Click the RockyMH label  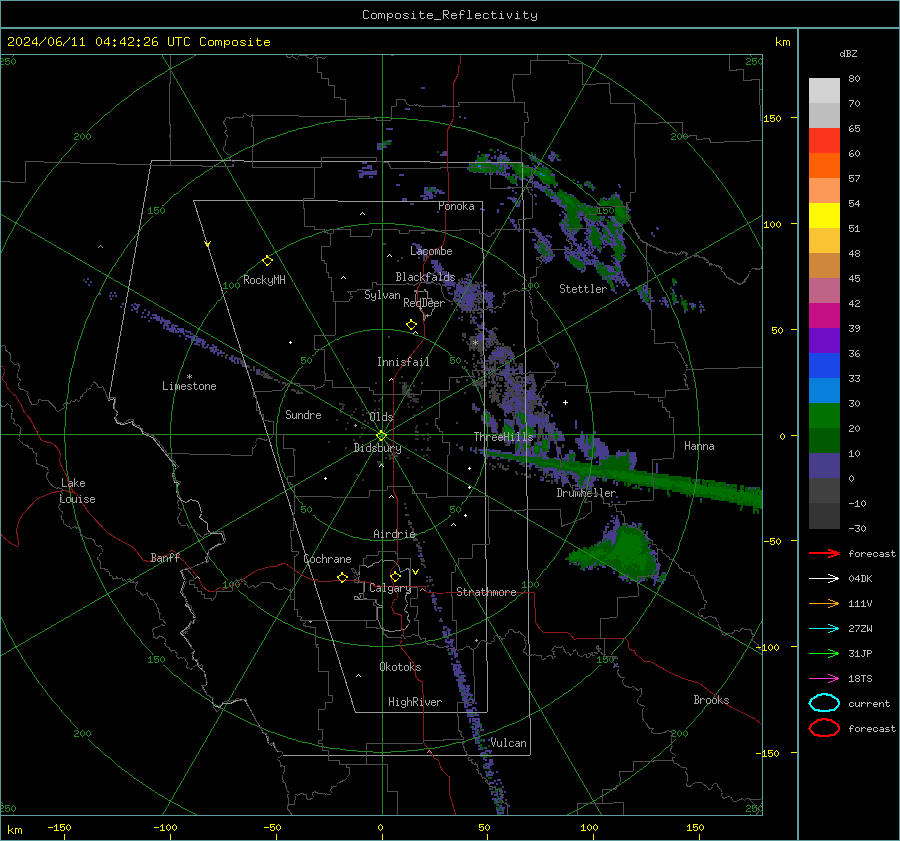click(x=264, y=280)
